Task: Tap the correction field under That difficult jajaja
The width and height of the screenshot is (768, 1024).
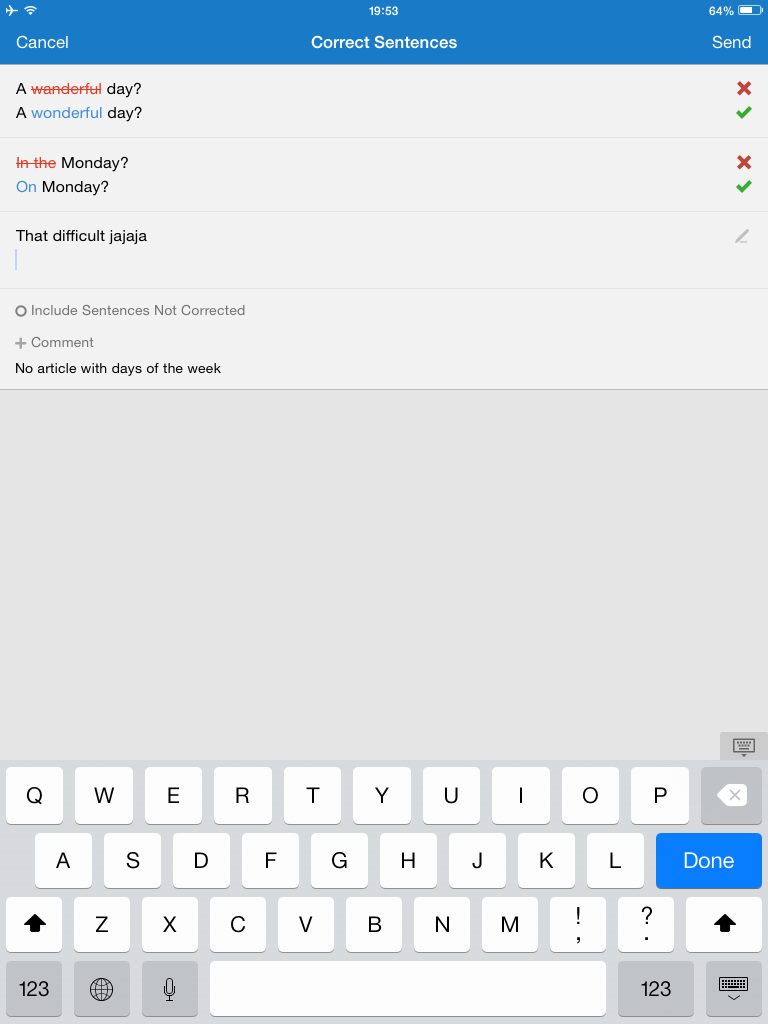Action: coord(366,260)
